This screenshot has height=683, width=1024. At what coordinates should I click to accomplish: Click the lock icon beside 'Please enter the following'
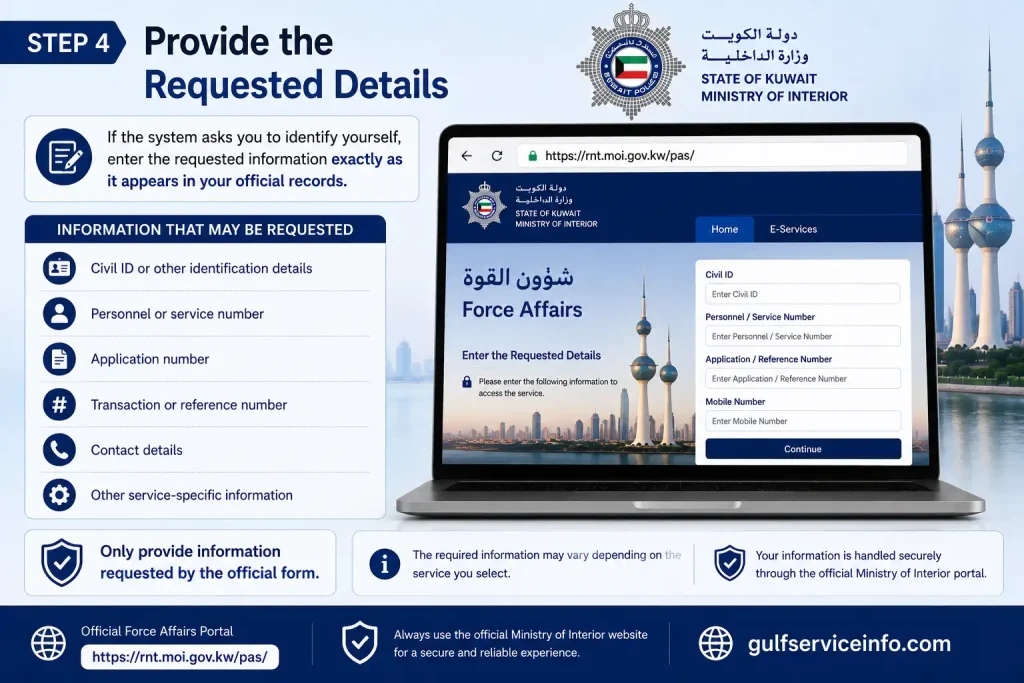(x=467, y=382)
